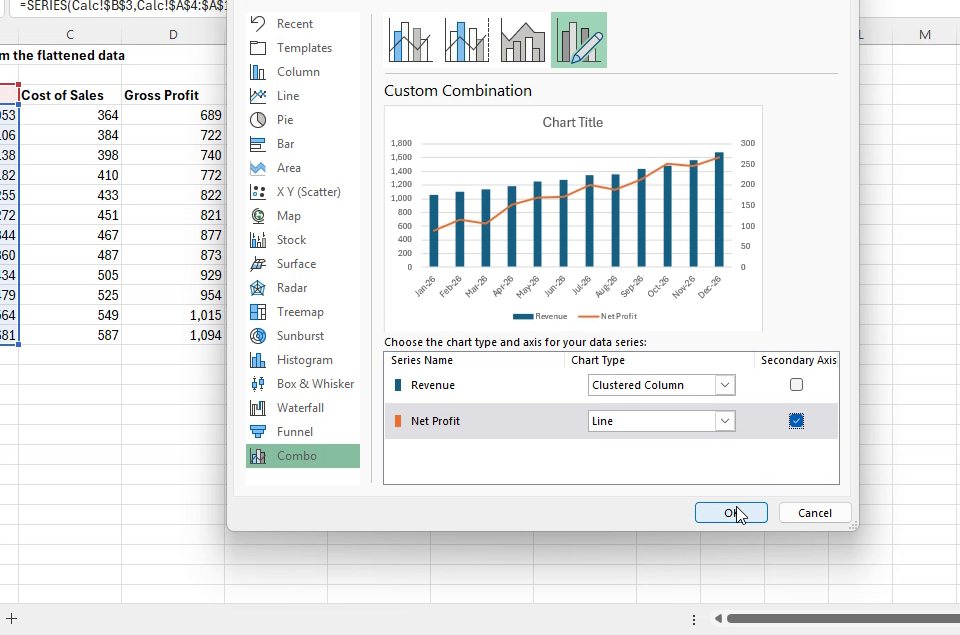Viewport: 960px width, 635px height.
Task: Select the Pie chart category
Action: coord(302,119)
